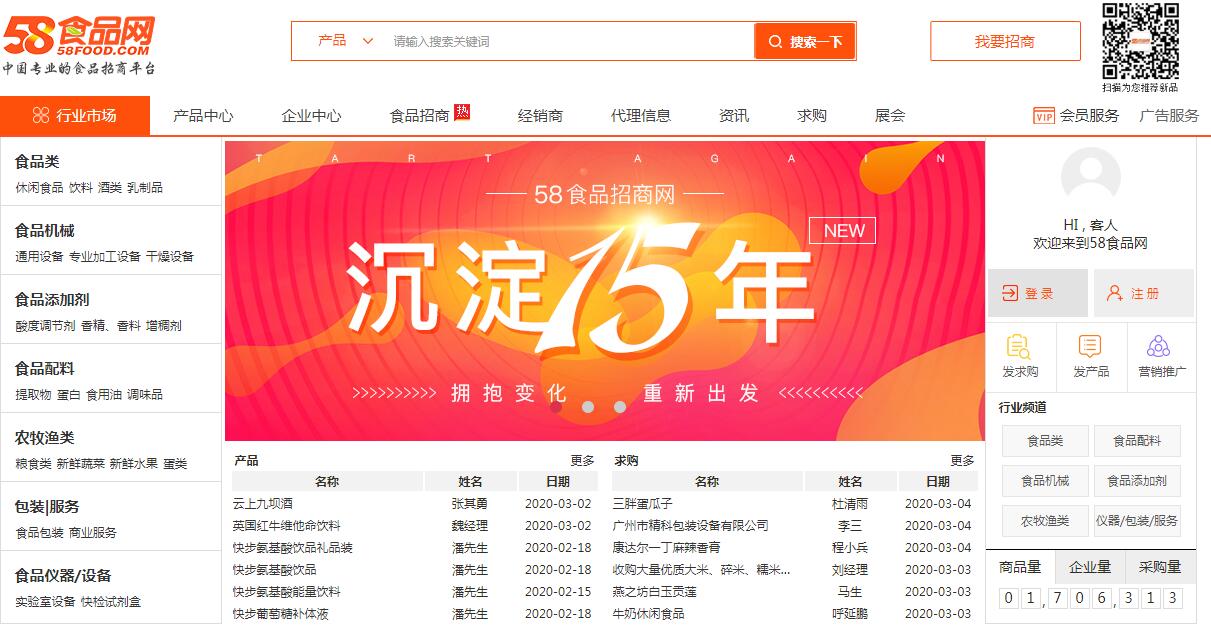This screenshot has height=633, width=1211.
Task: Click 更多 in the 求购 list
Action: point(962,461)
